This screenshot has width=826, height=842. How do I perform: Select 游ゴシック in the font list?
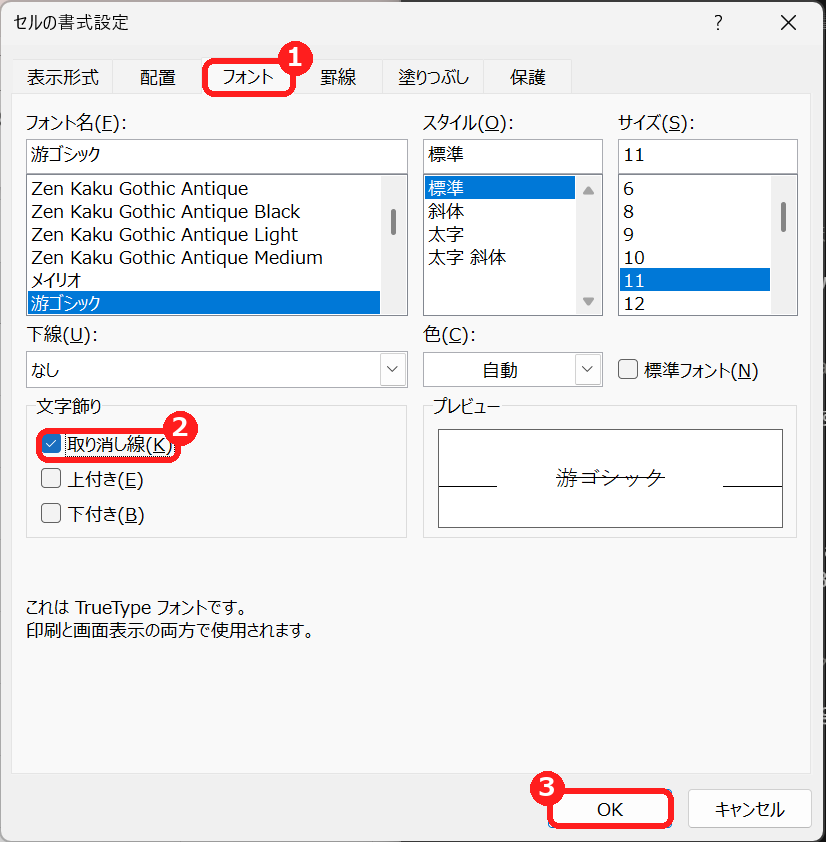(x=204, y=303)
